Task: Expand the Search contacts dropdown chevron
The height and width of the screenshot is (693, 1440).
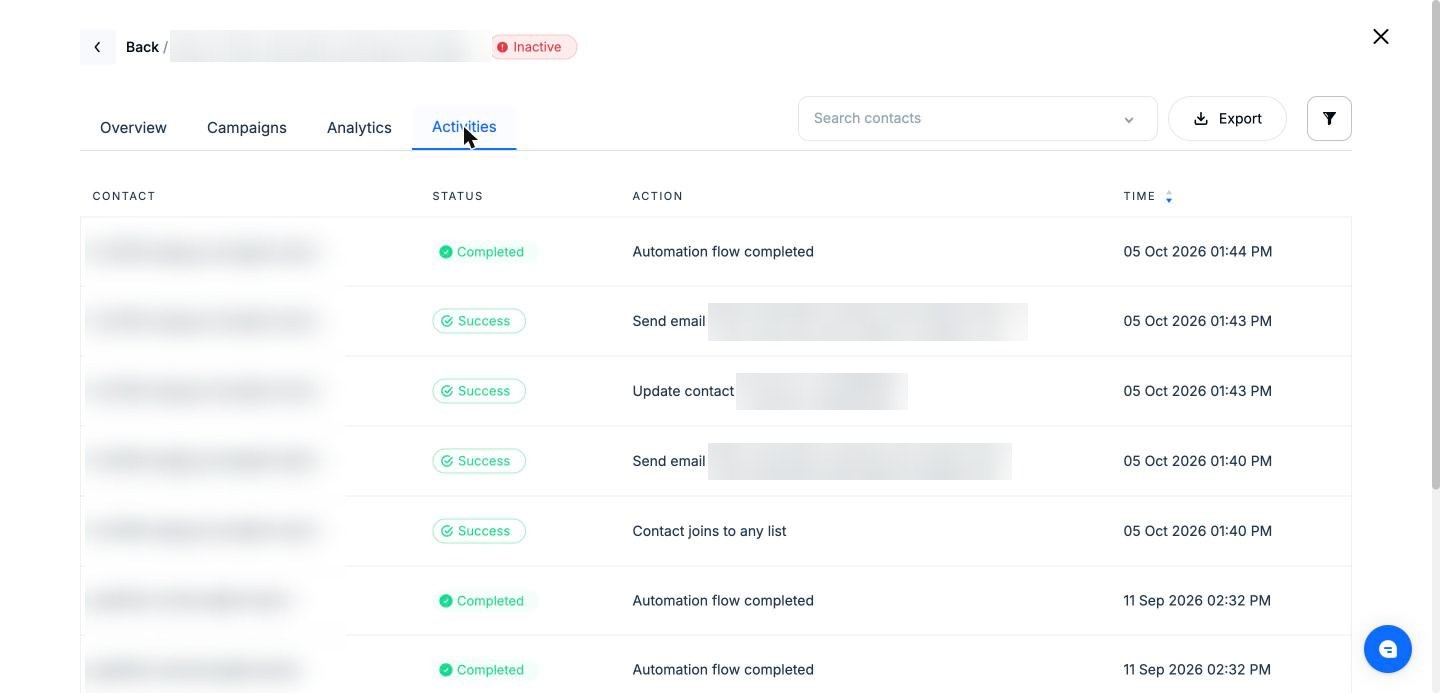Action: click(1129, 119)
